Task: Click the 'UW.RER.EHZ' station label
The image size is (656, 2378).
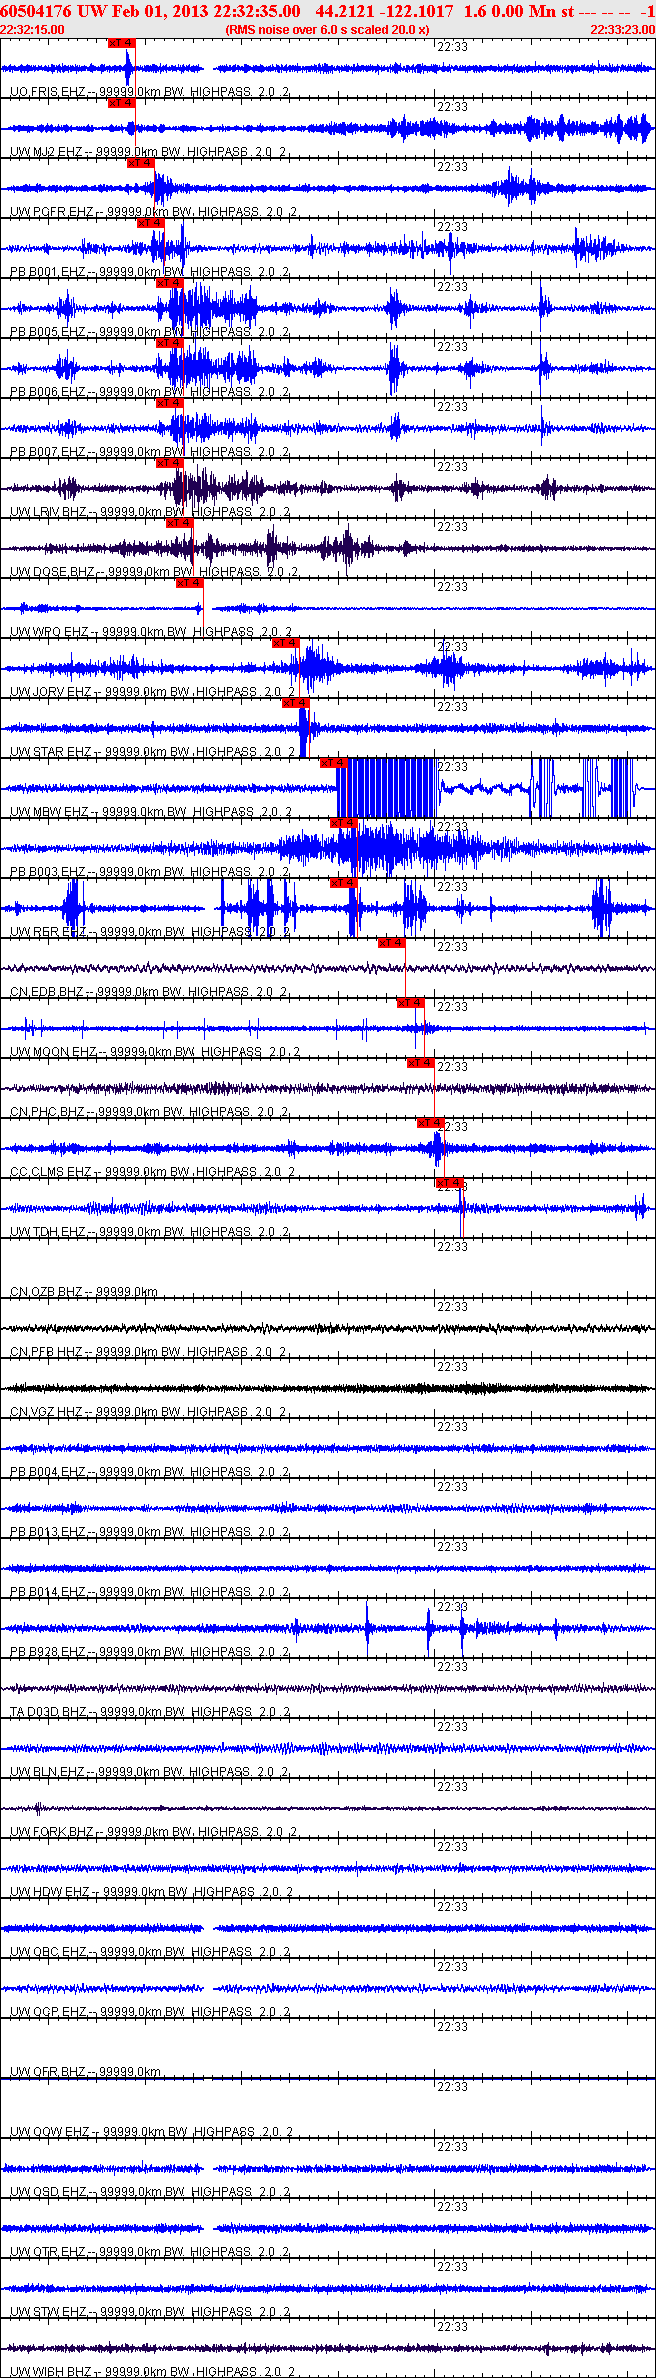Action: click(x=48, y=932)
